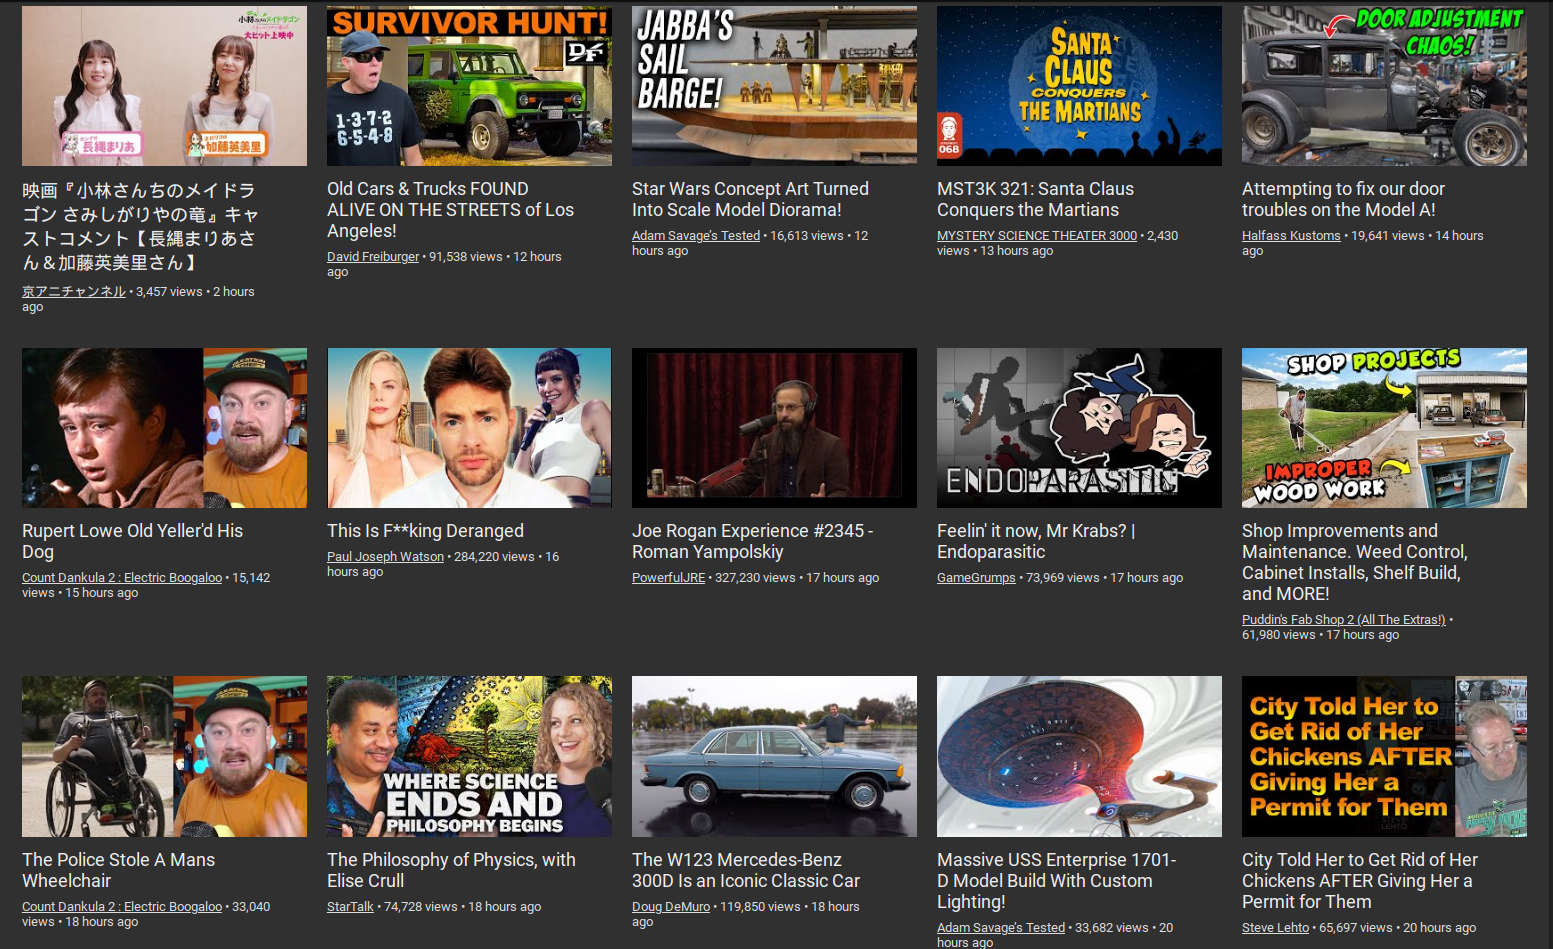Open the Jabba's Sail Barge thumbnail
Viewport: 1553px width, 949px height.
[774, 86]
